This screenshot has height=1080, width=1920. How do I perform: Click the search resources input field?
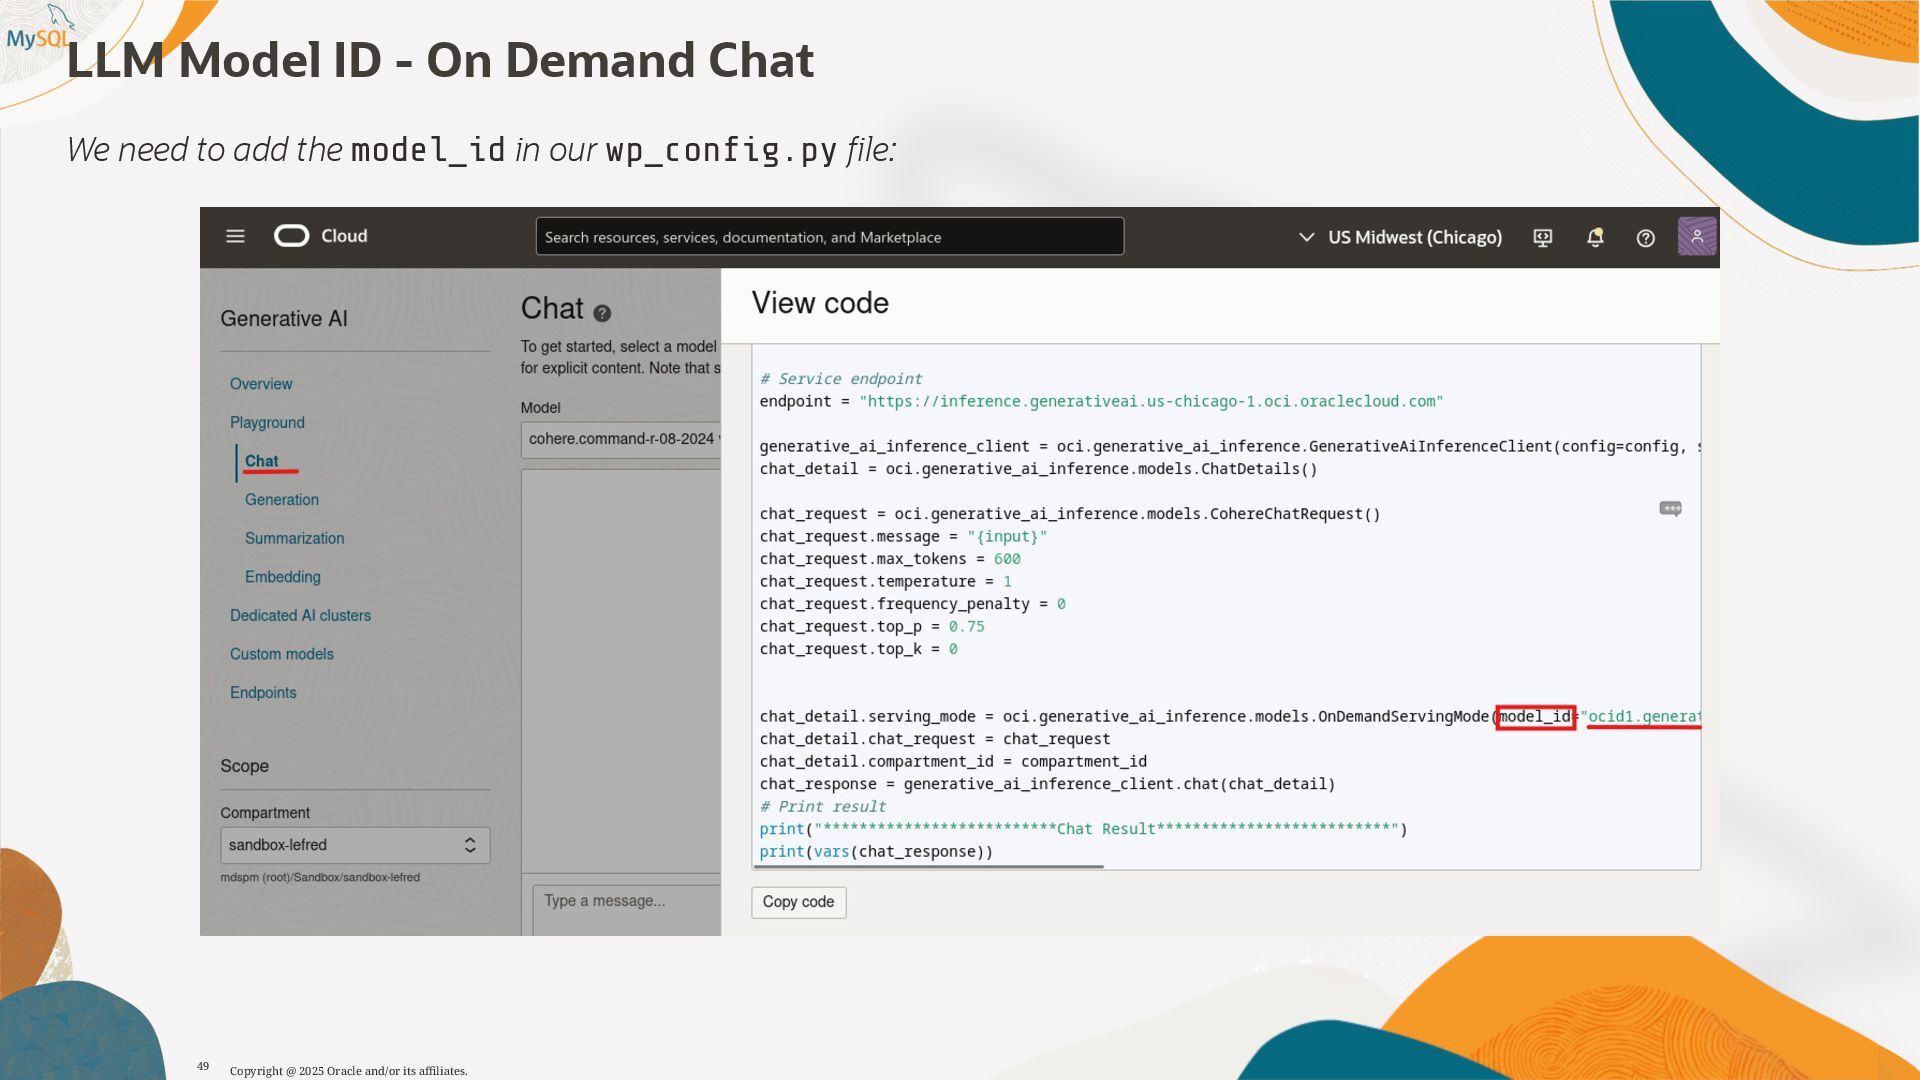(829, 237)
